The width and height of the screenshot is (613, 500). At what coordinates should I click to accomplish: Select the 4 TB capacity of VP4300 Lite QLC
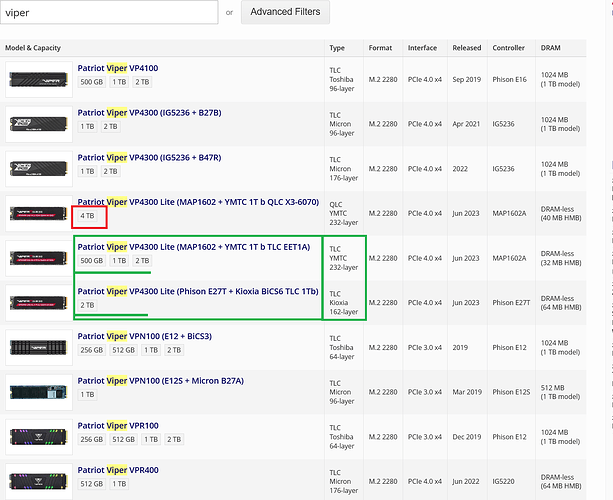(87, 216)
